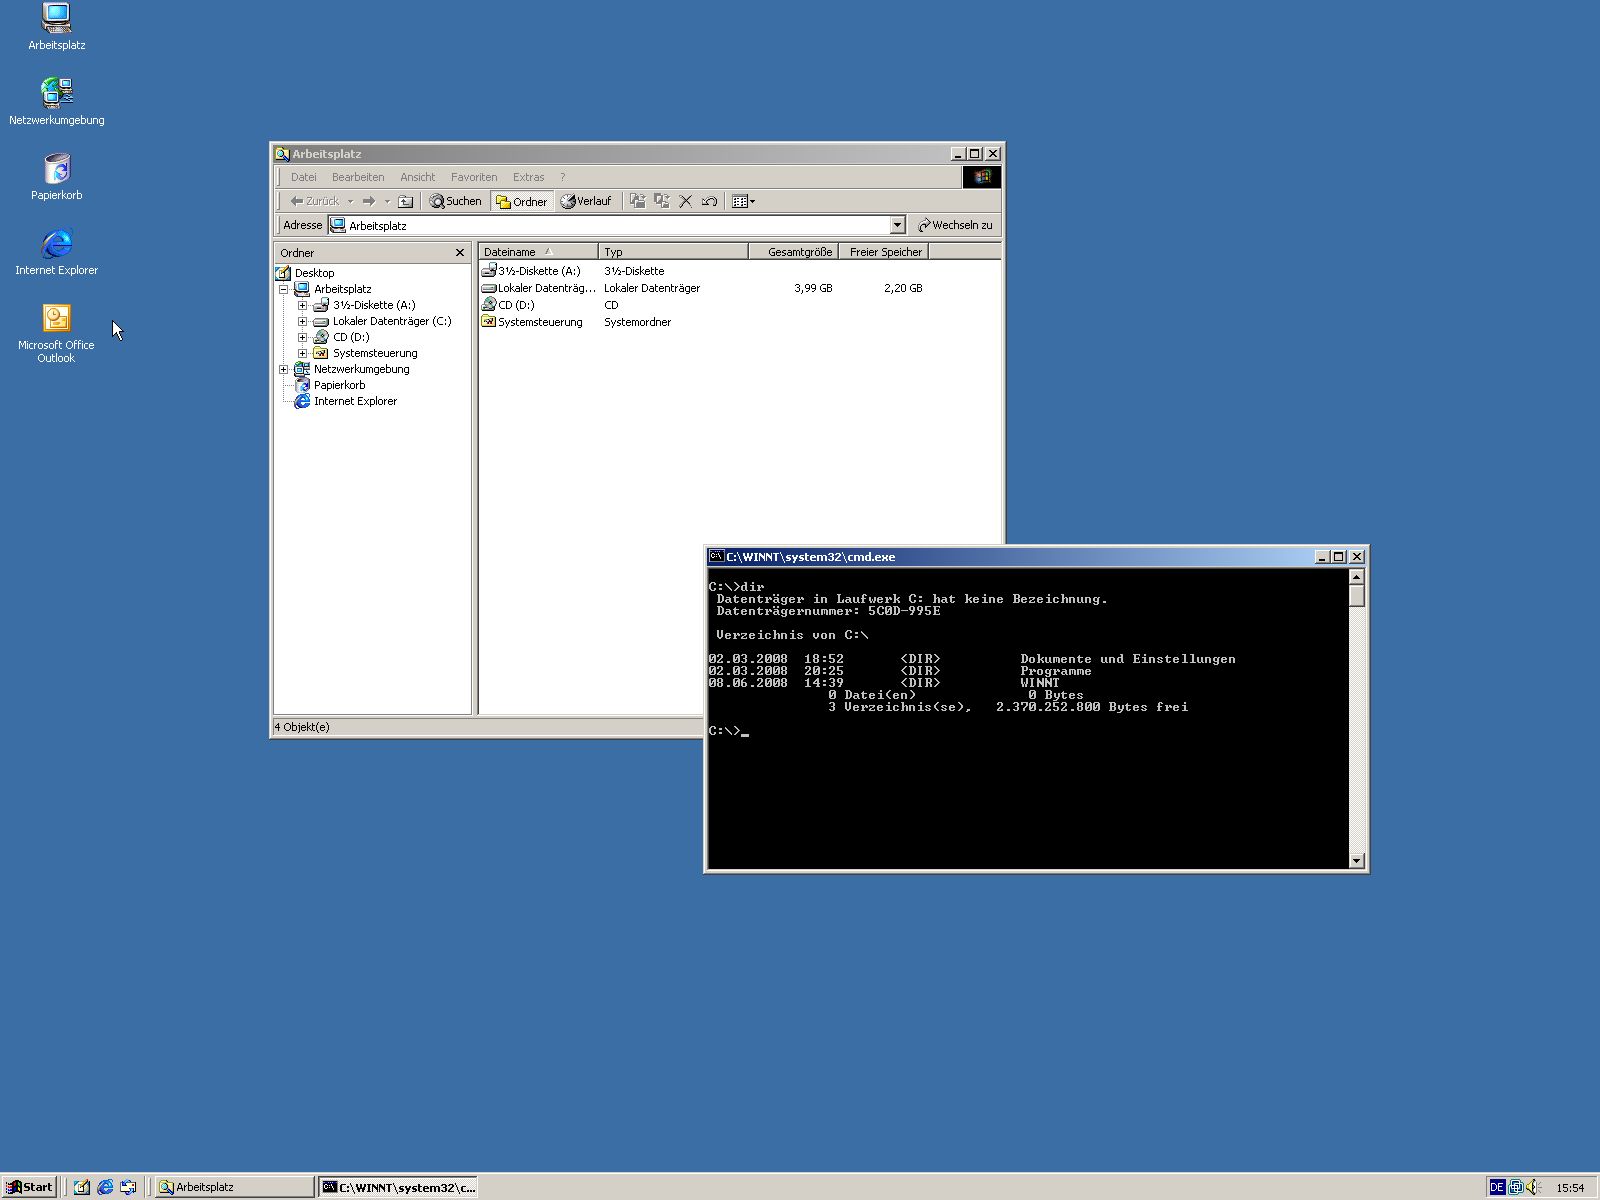
Task: Click the Start button
Action: 29,1187
